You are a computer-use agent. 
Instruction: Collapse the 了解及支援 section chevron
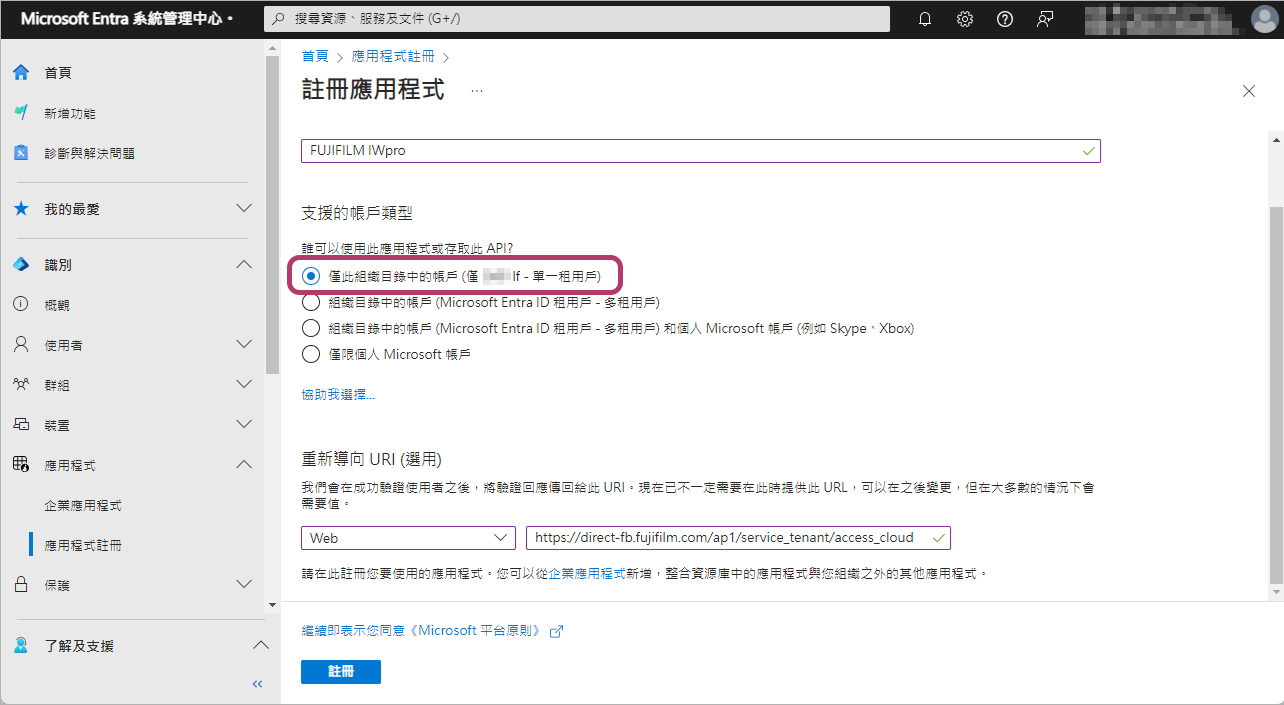260,646
